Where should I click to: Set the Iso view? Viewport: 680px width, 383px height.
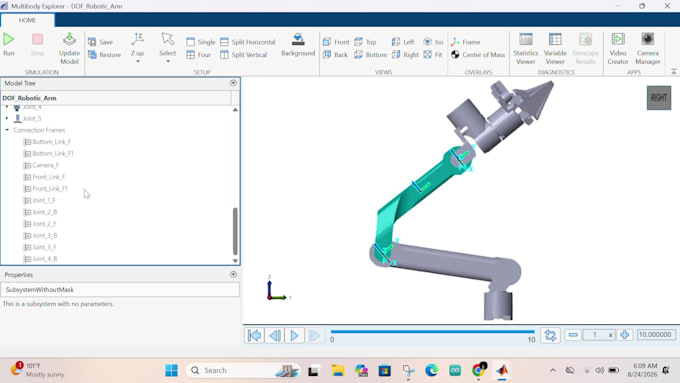coord(433,42)
